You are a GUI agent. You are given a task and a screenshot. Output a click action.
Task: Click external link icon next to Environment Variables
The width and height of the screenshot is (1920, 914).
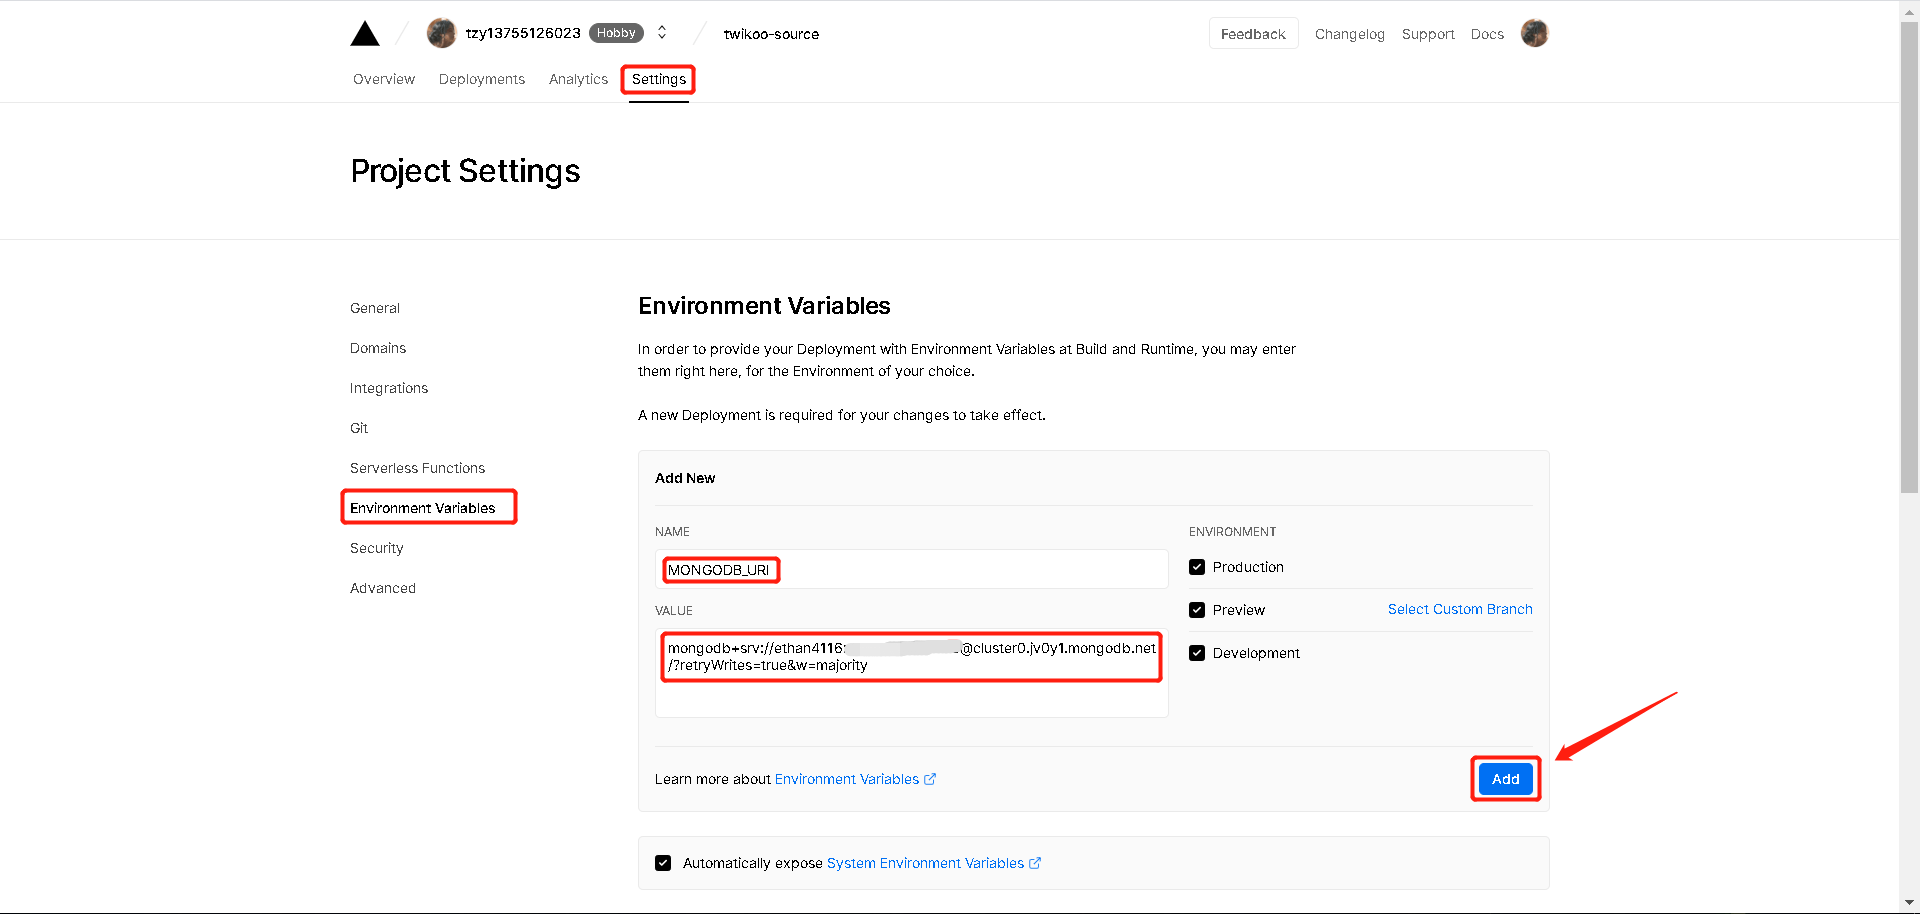(930, 779)
